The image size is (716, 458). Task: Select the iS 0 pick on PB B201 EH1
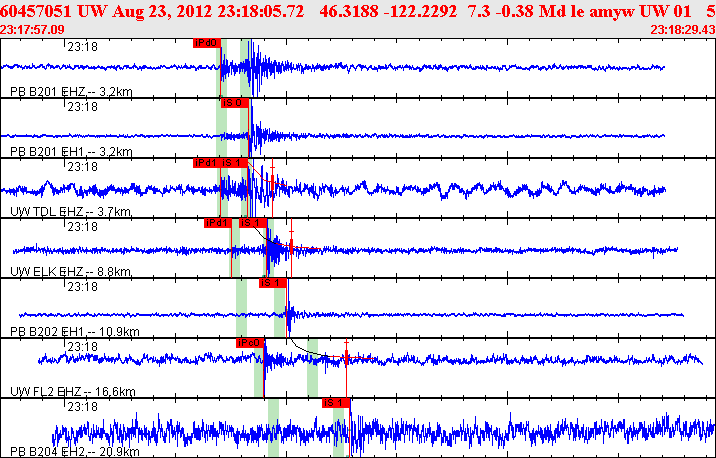coord(233,102)
